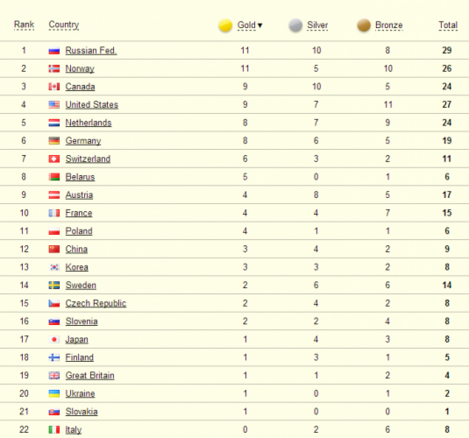The width and height of the screenshot is (469, 438).
Task: Click the Canada flag icon
Action: click(54, 87)
